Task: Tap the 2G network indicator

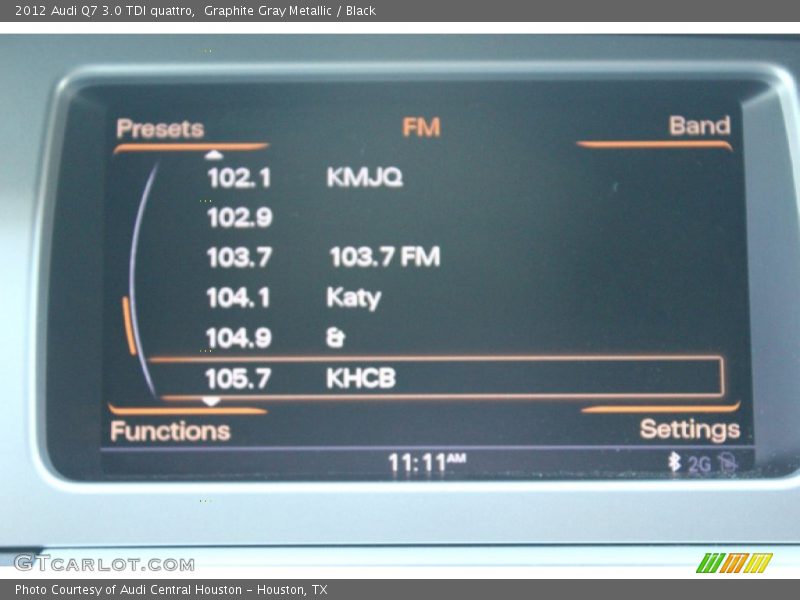Action: [698, 464]
